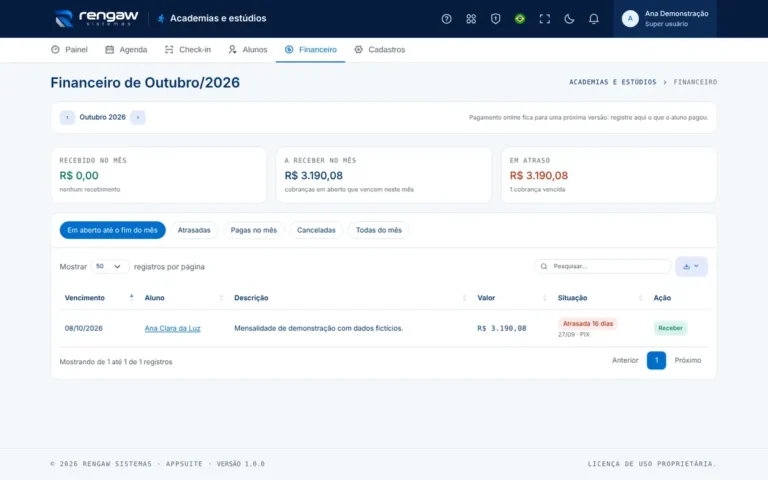Open the records per page dropdown
This screenshot has width=768, height=480.
click(x=110, y=266)
